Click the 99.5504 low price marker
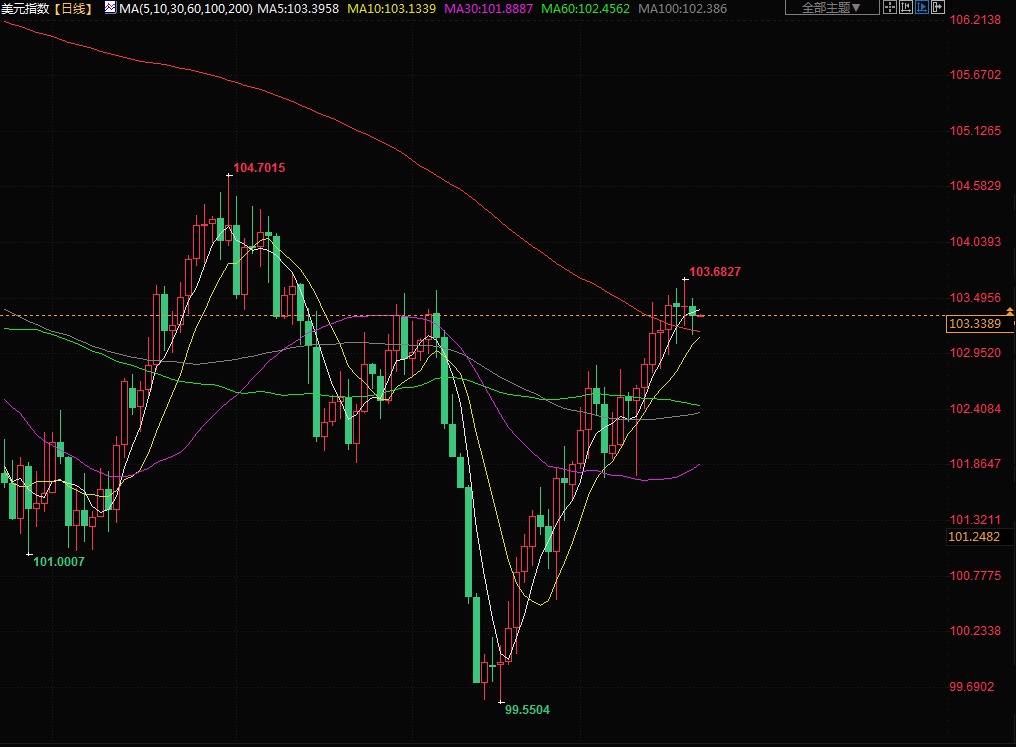Viewport: 1016px width, 747px height. coord(527,709)
